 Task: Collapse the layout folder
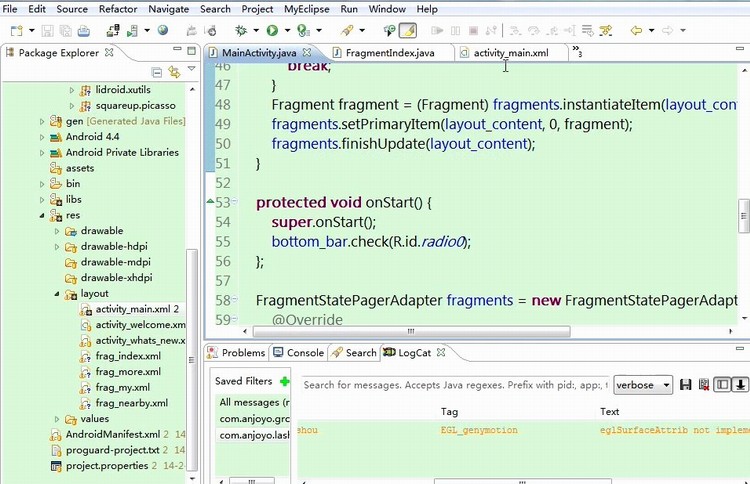(57, 294)
